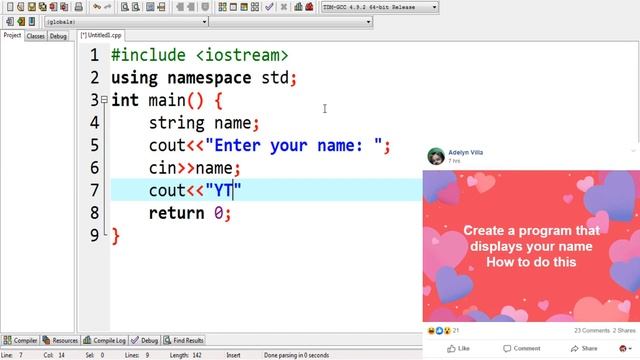Viewport: 640px width, 360px height.
Task: Collapse the main() code fold on line 3
Action: pos(104,99)
